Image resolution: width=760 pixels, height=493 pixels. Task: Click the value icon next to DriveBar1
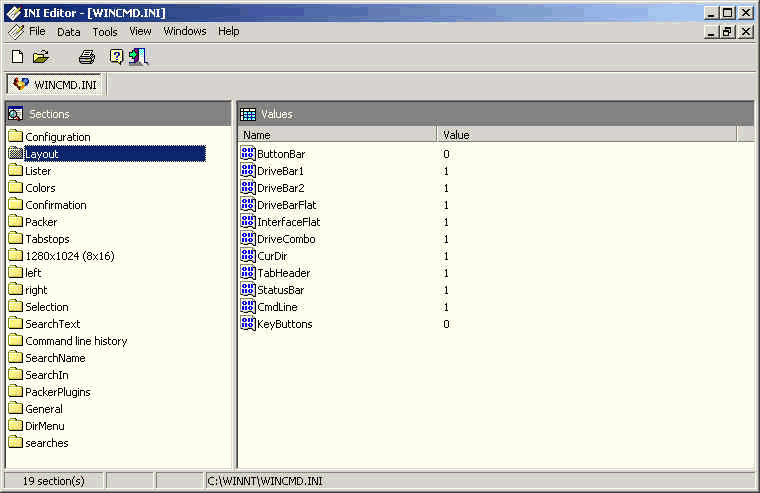point(248,171)
